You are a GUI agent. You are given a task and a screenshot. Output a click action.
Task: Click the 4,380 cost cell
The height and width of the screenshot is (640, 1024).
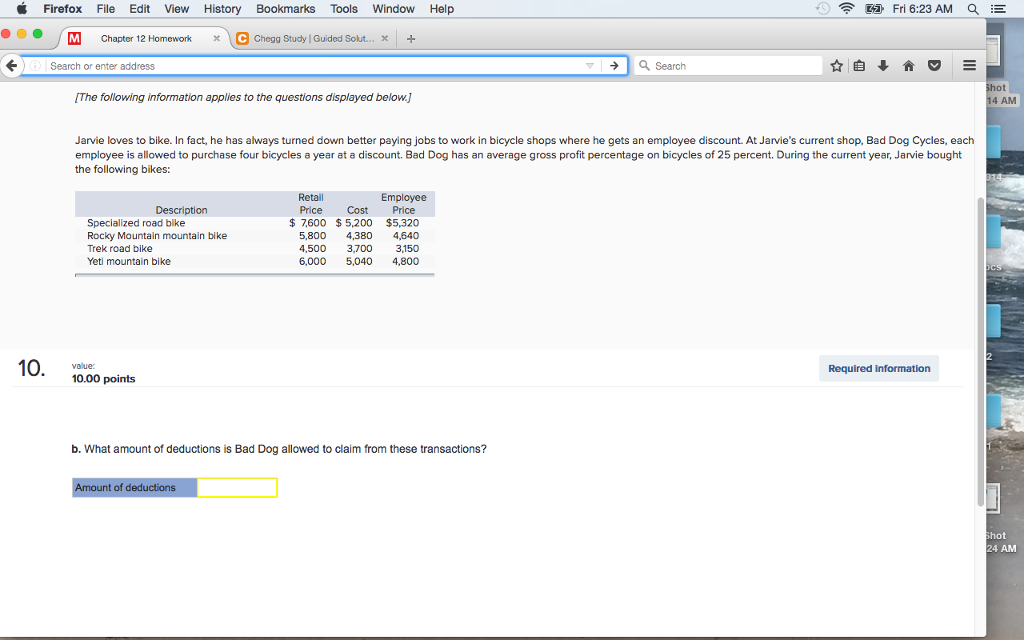pyautogui.click(x=359, y=236)
